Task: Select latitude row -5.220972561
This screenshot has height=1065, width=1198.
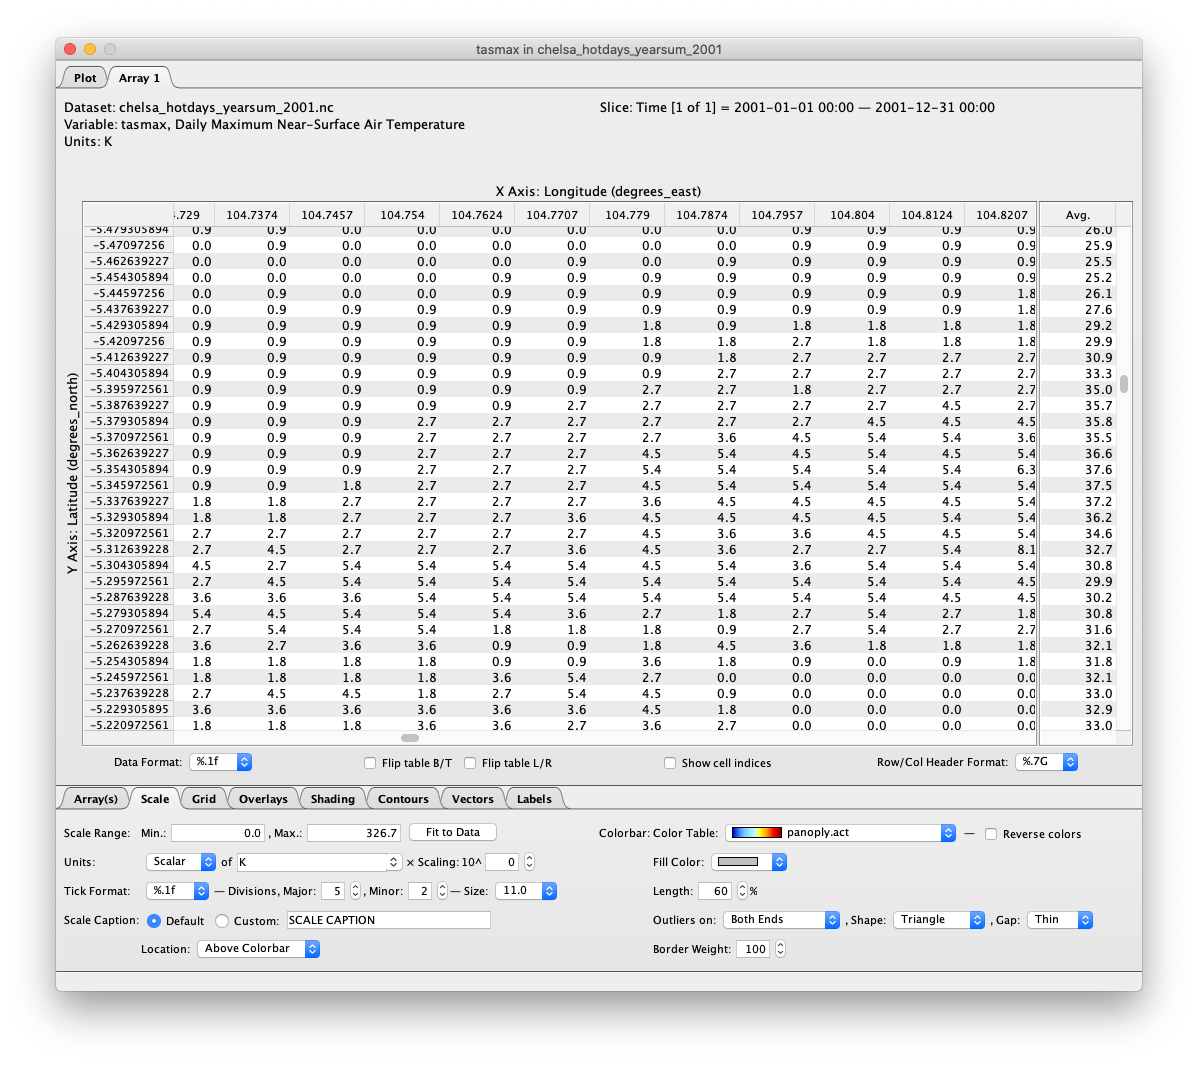Action: pos(129,725)
